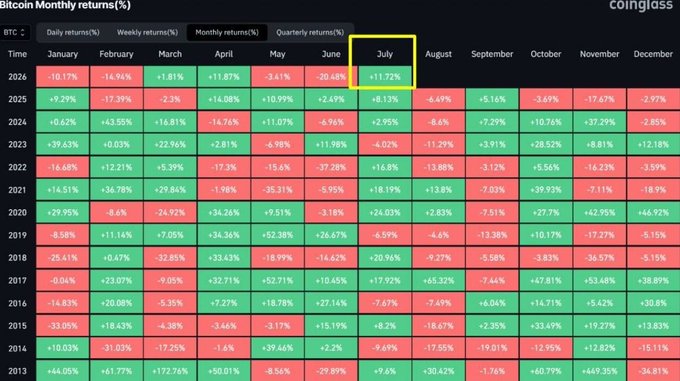Select the 2016 row label
Screen dimensions: 680x381
coord(17,303)
